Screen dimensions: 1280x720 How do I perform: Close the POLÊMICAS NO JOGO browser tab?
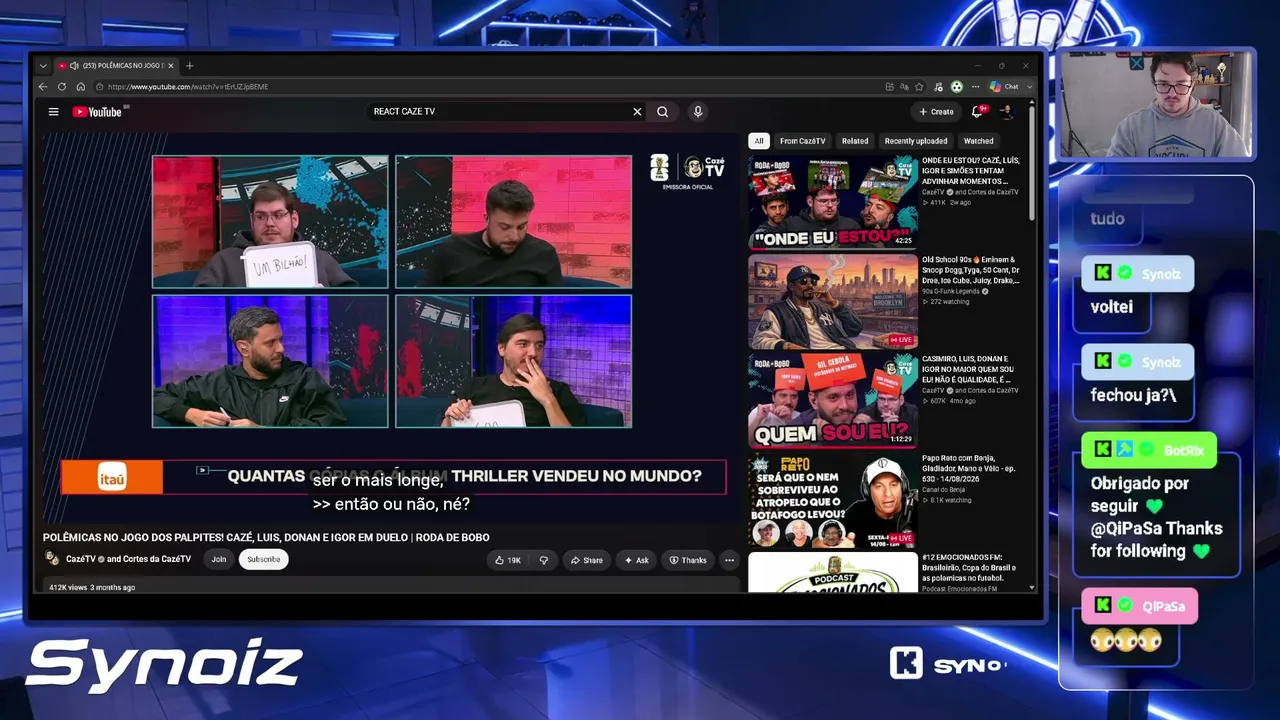pyautogui.click(x=171, y=66)
